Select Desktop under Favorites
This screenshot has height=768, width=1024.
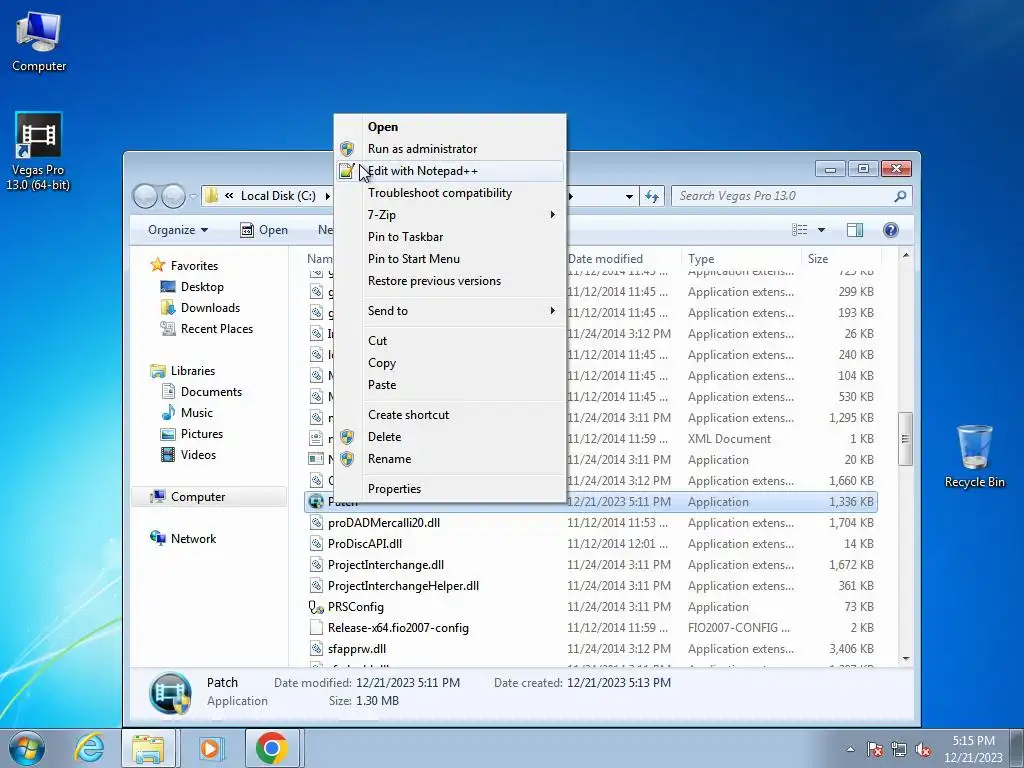click(202, 287)
